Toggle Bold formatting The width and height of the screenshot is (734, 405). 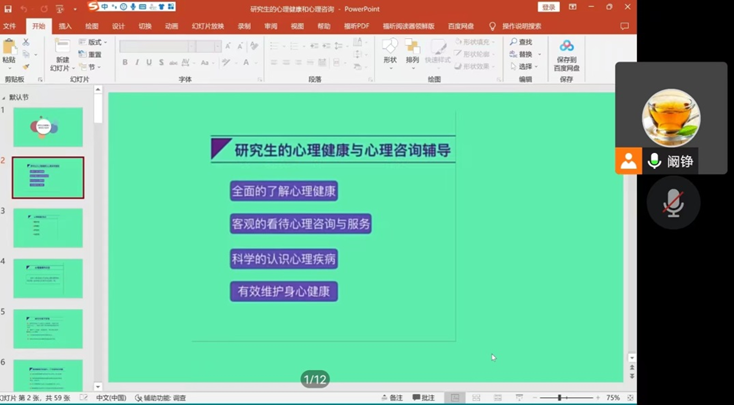(125, 63)
